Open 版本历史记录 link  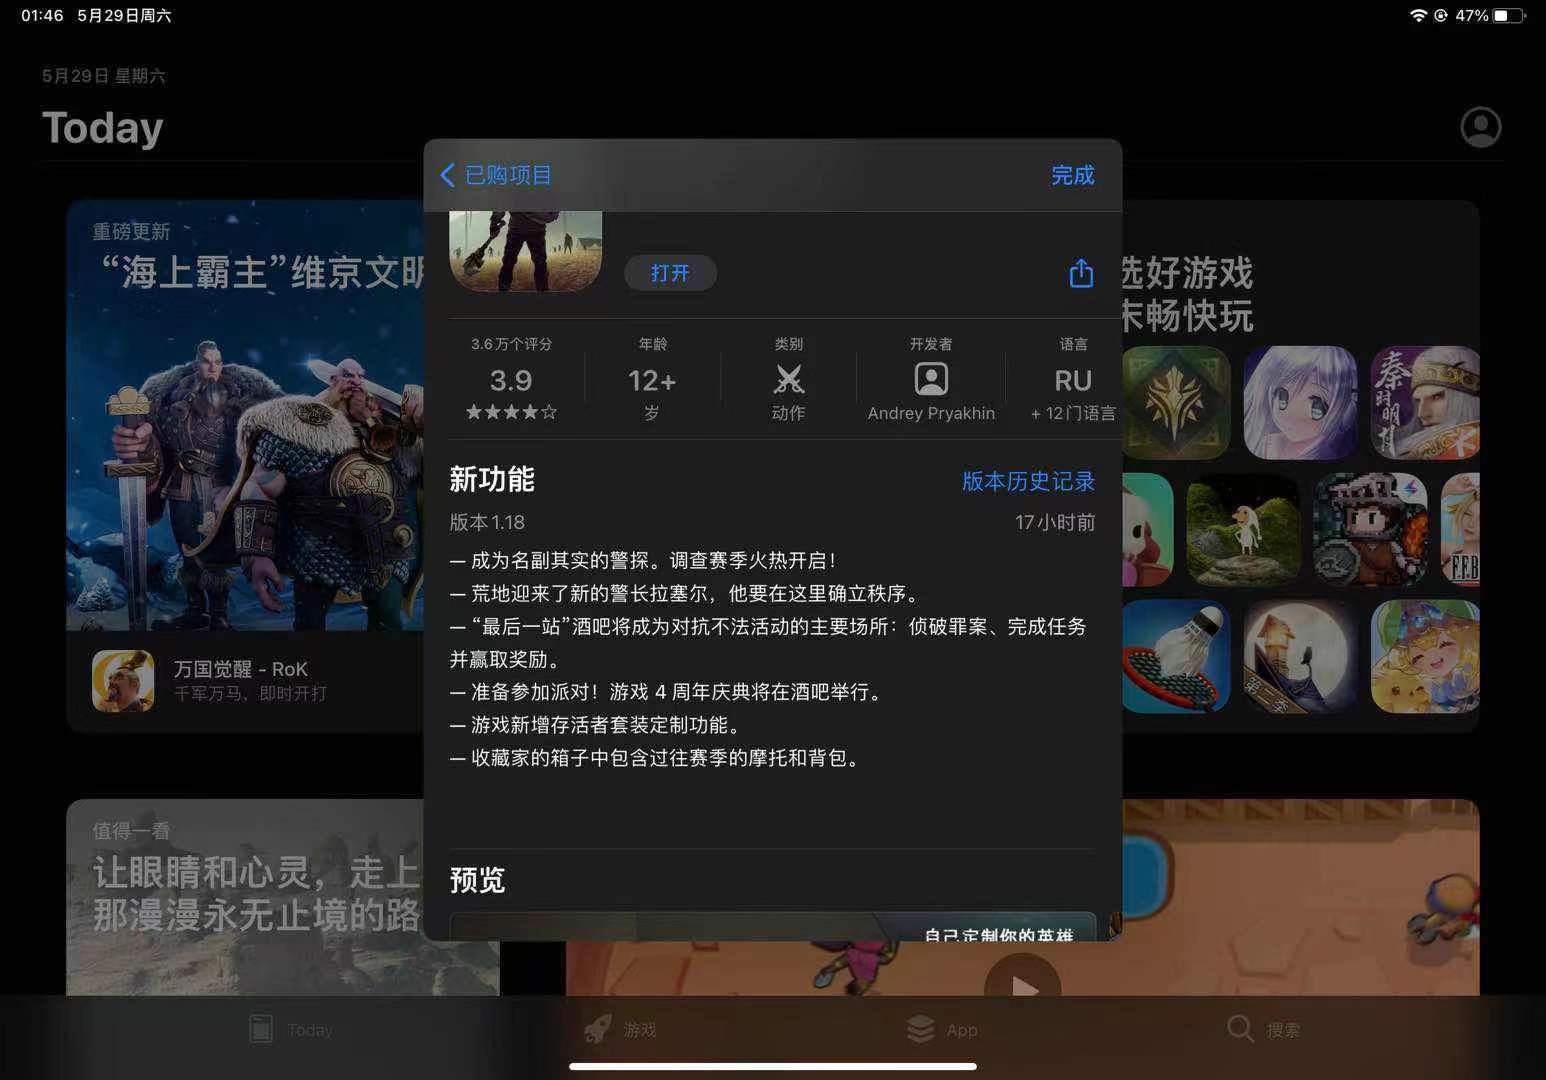pos(1028,481)
